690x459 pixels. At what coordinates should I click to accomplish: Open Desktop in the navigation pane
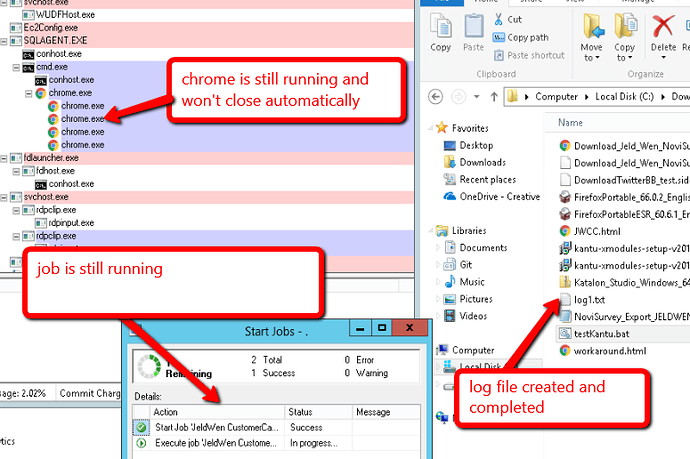(x=476, y=145)
